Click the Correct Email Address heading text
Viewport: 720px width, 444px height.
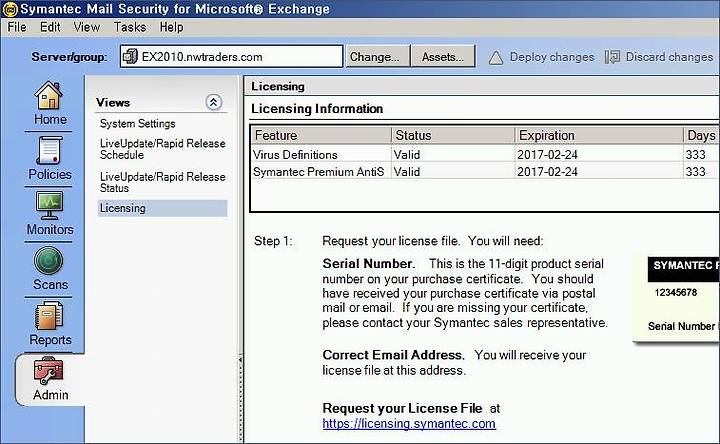(393, 355)
